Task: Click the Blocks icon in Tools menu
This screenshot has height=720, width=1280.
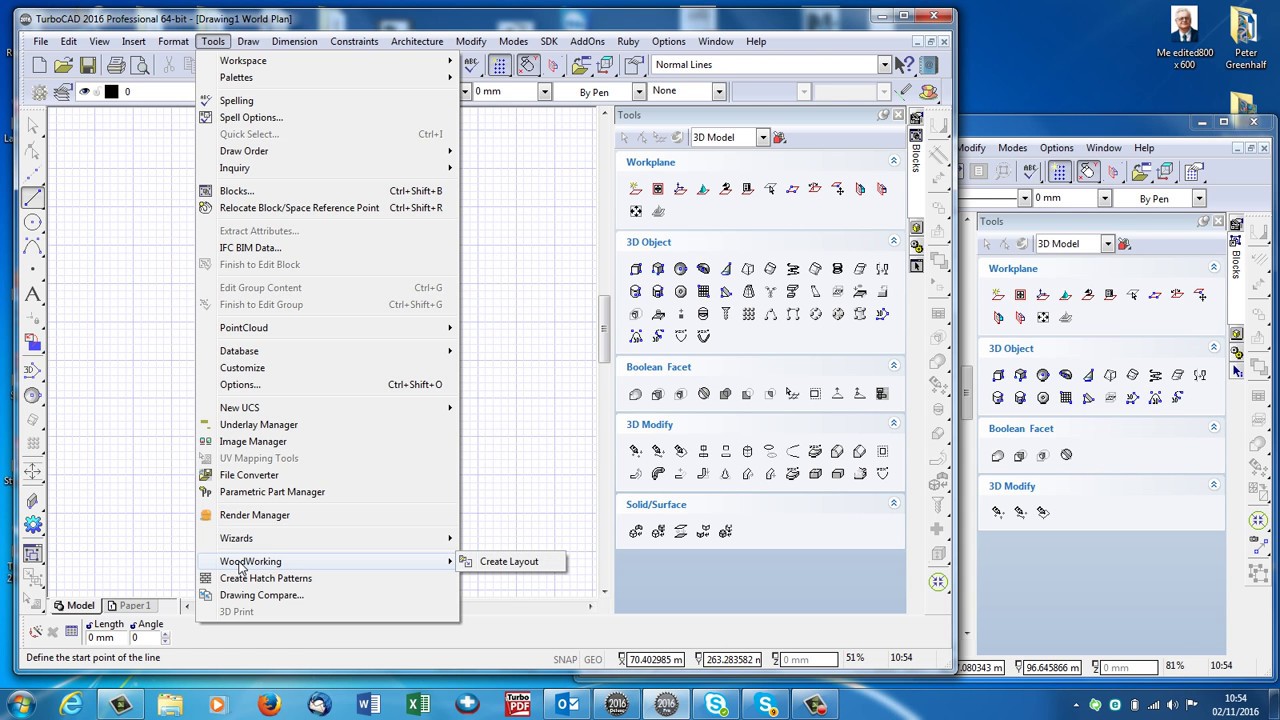Action: point(206,191)
